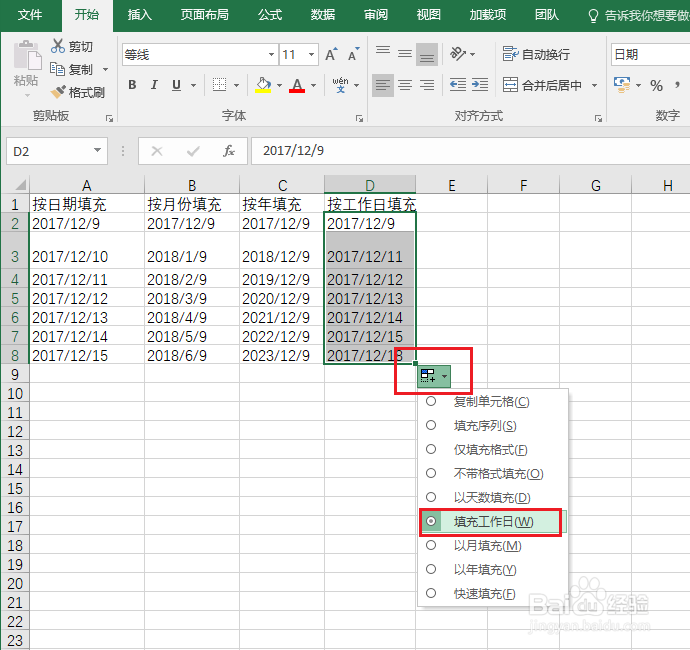Switch to the Data (数据) tab
This screenshot has height=650, width=690.
coord(323,15)
